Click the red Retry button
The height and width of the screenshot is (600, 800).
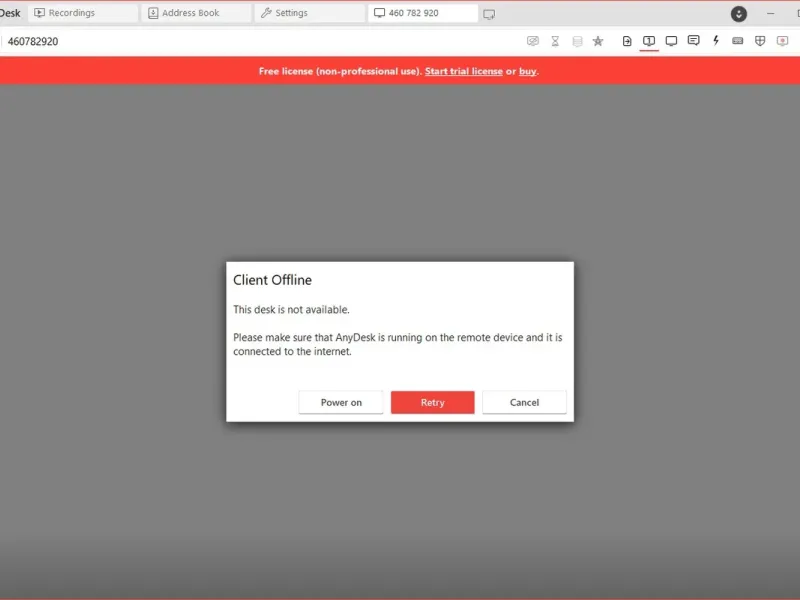[x=433, y=402]
